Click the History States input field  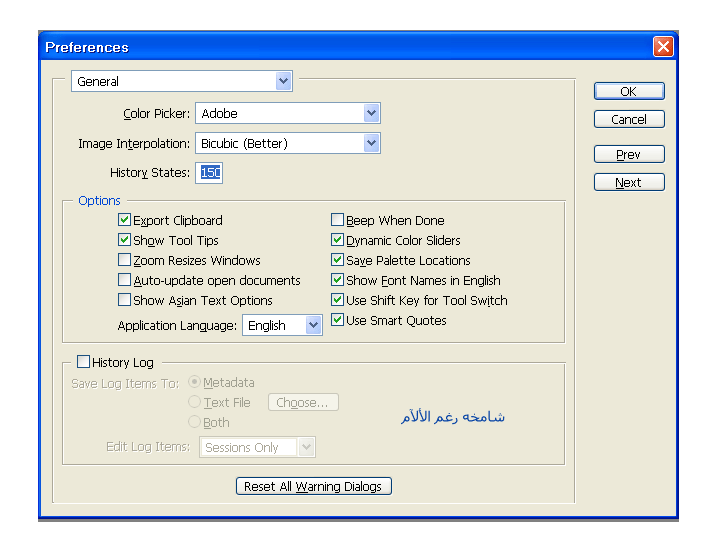pyautogui.click(x=209, y=173)
